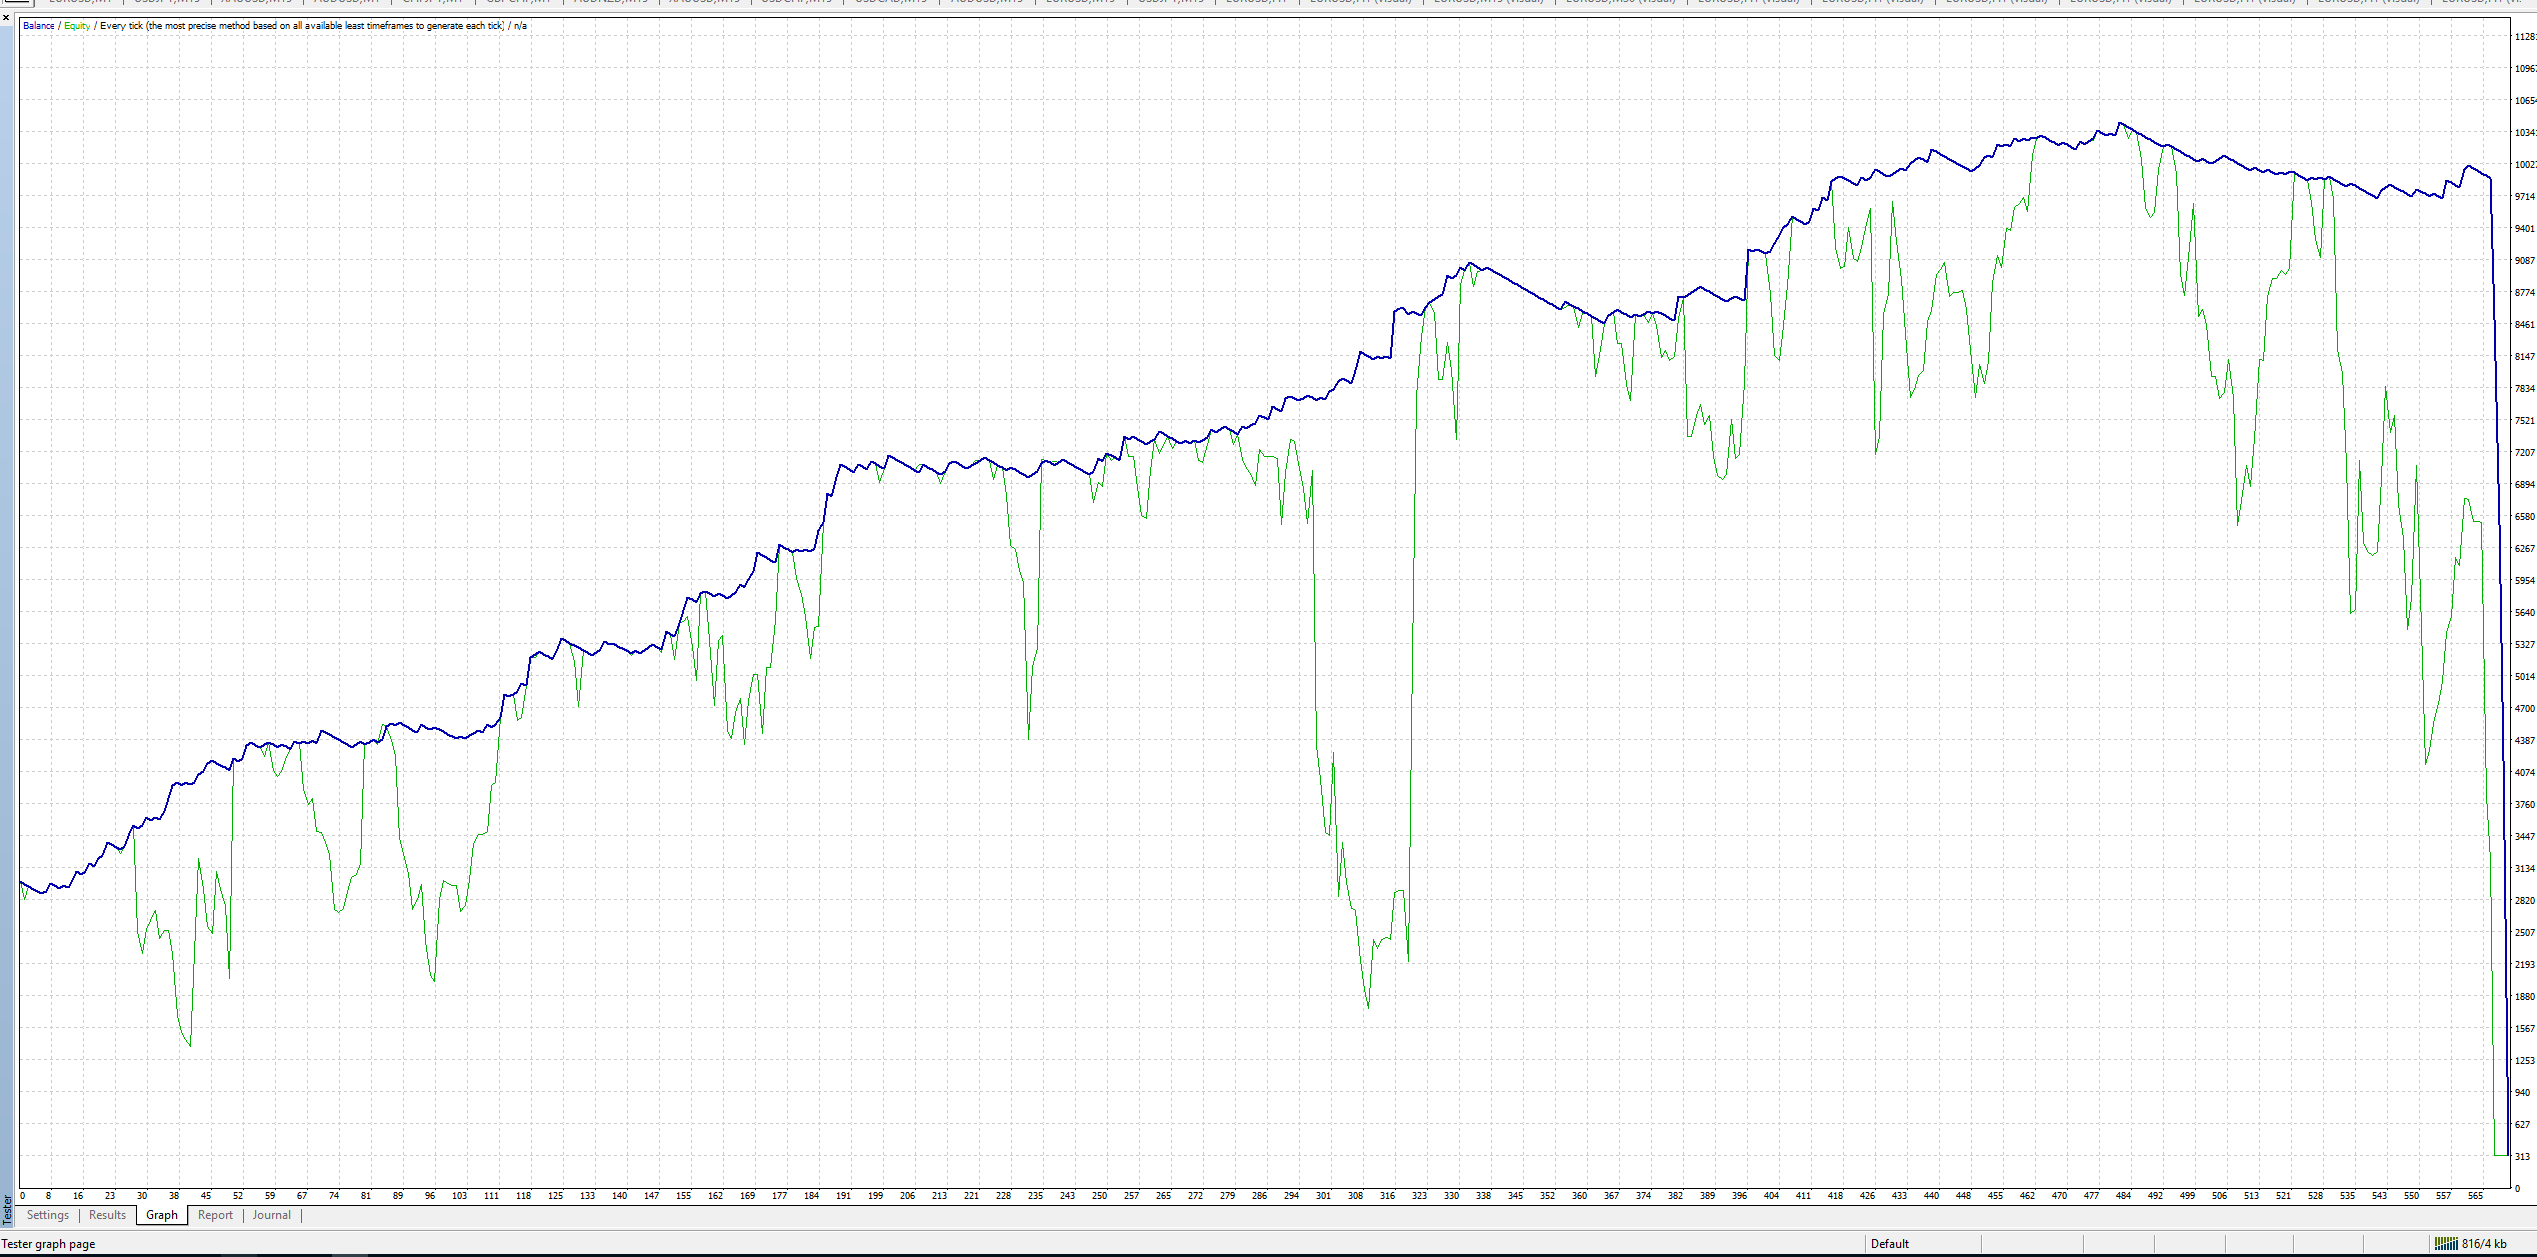The width and height of the screenshot is (2537, 1257).
Task: Open the Default profile in status bar
Action: (1889, 1244)
